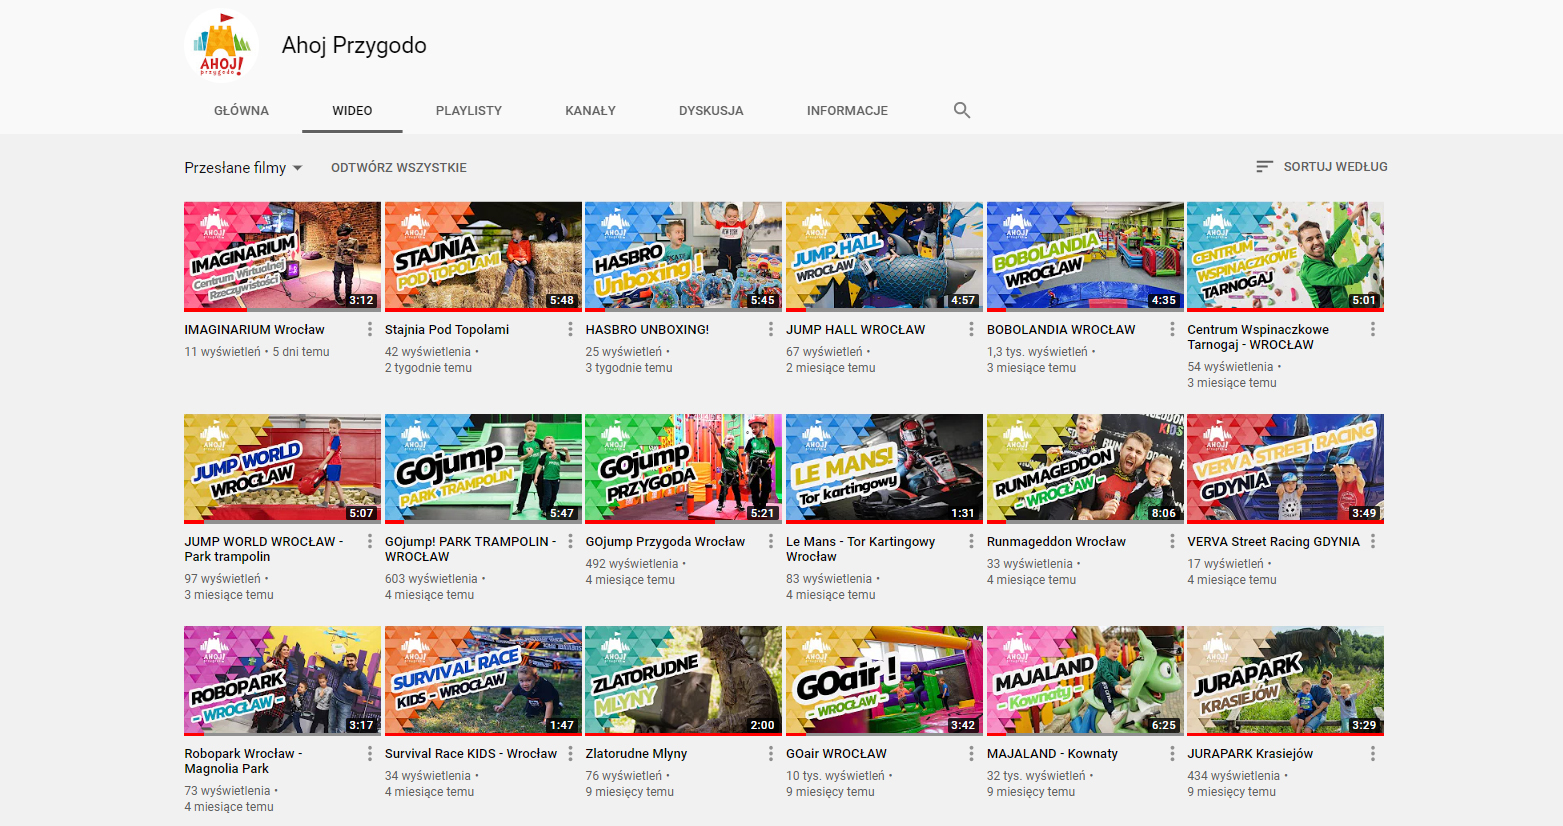The height and width of the screenshot is (826, 1563).
Task: Play the Robopark Wrocław thumbnail
Action: [282, 680]
